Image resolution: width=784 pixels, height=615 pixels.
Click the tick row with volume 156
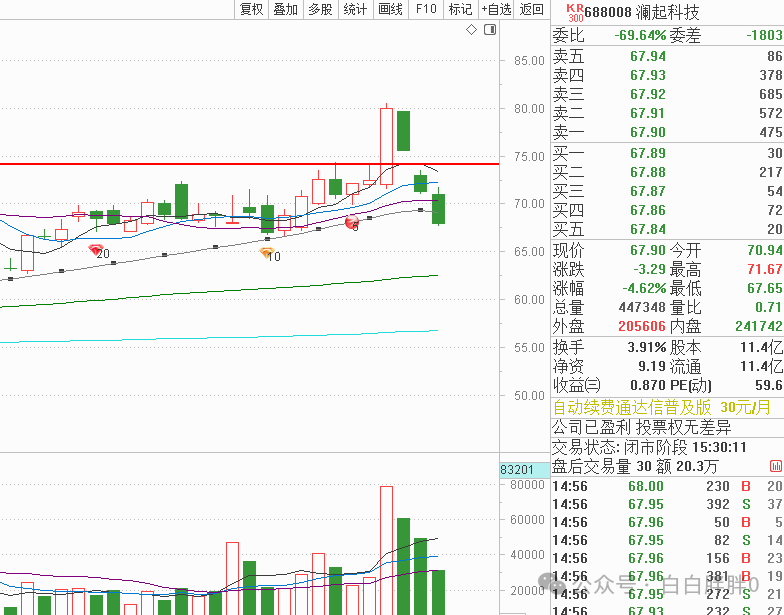[668, 558]
